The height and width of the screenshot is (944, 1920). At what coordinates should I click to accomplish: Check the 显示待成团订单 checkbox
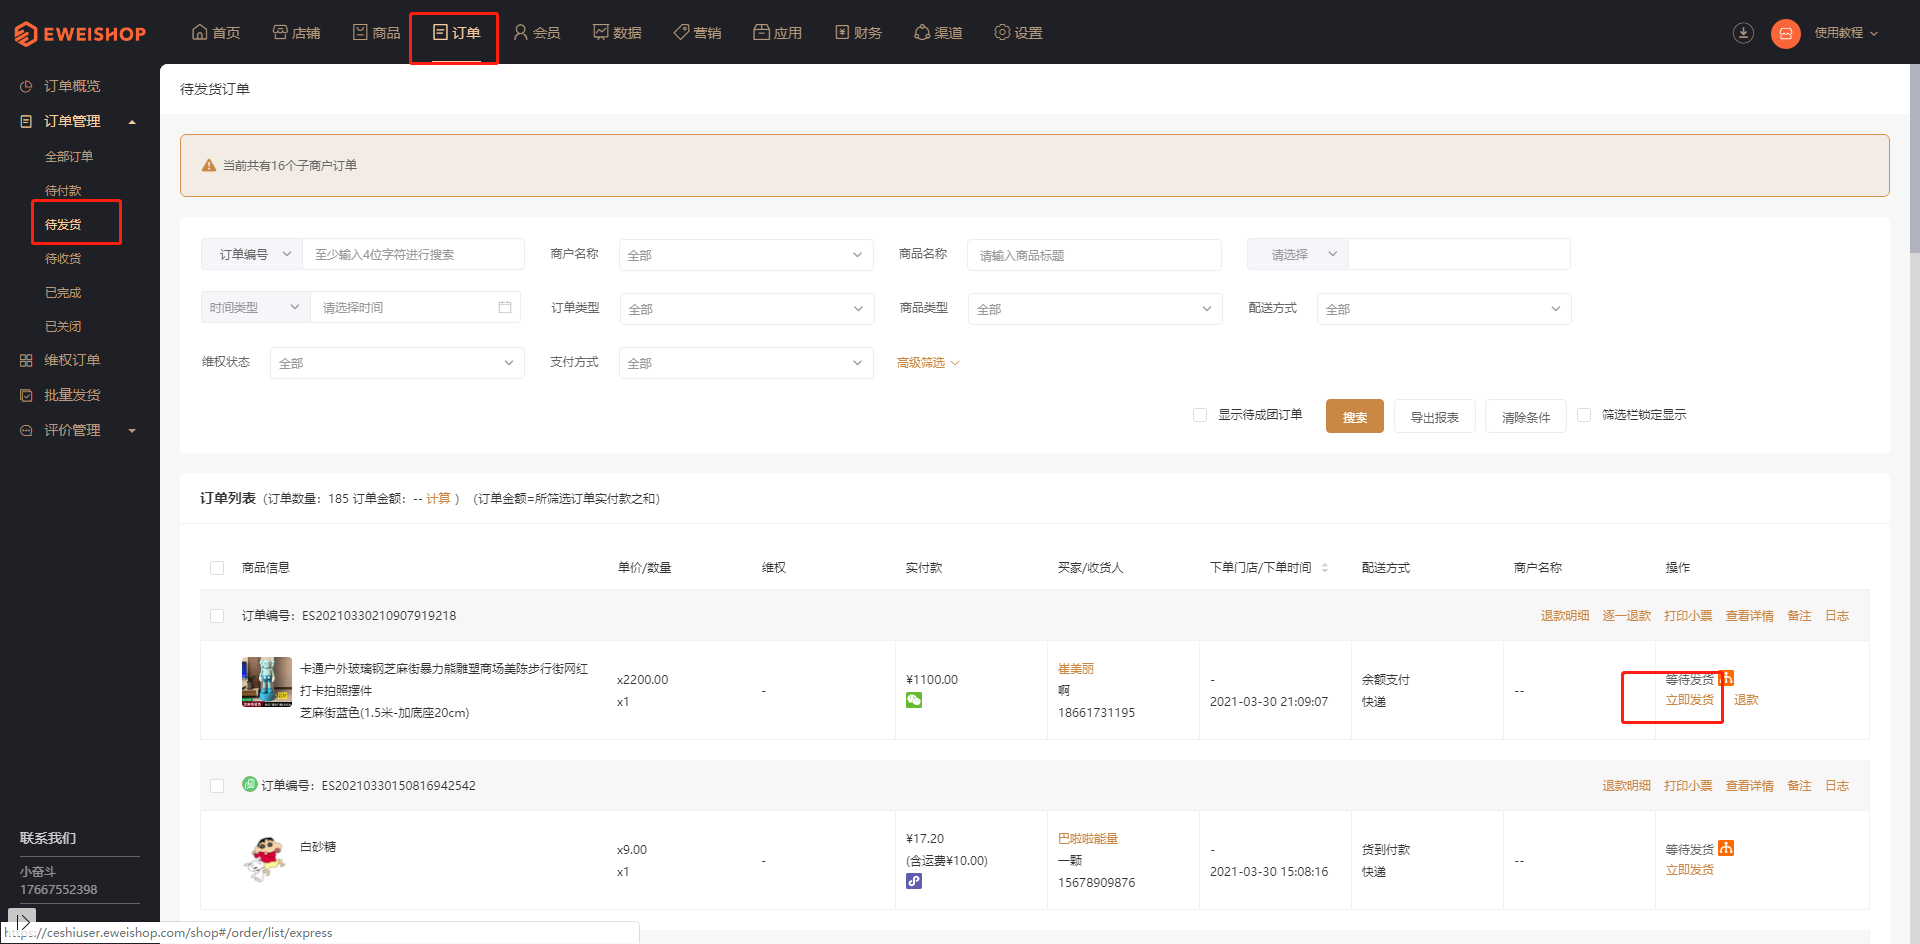1200,415
